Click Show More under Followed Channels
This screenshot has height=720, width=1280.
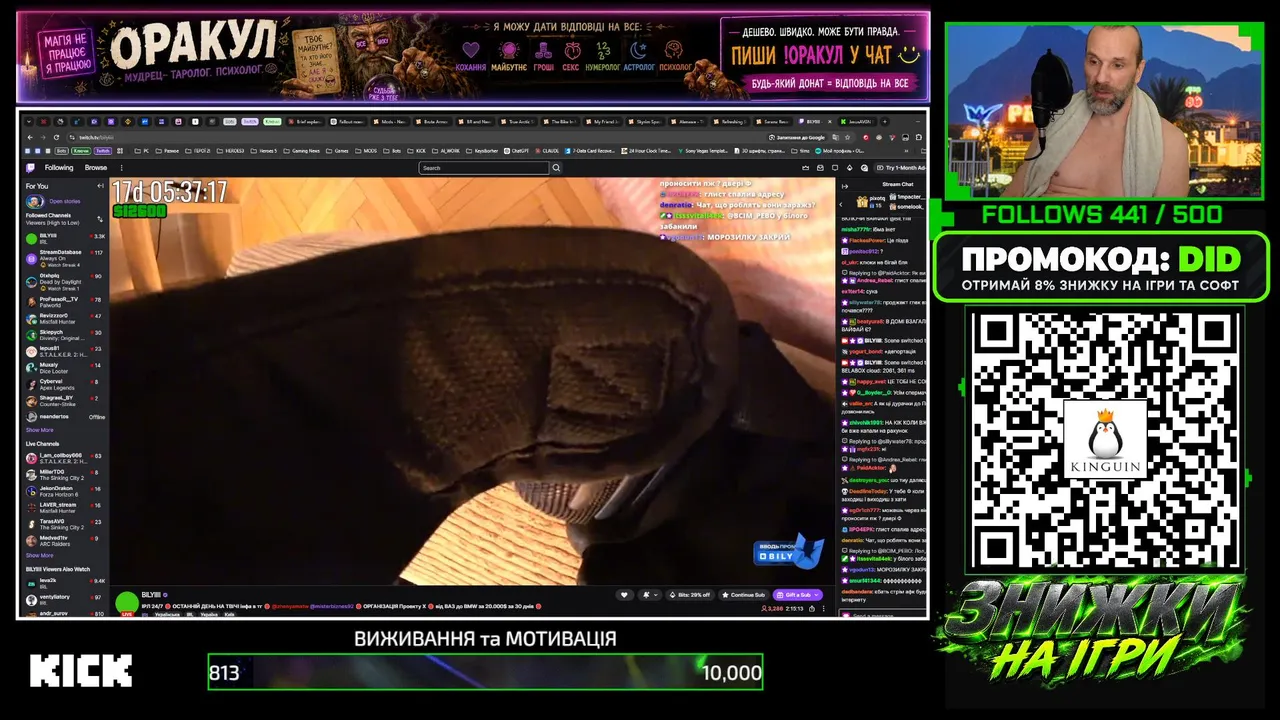(x=40, y=430)
